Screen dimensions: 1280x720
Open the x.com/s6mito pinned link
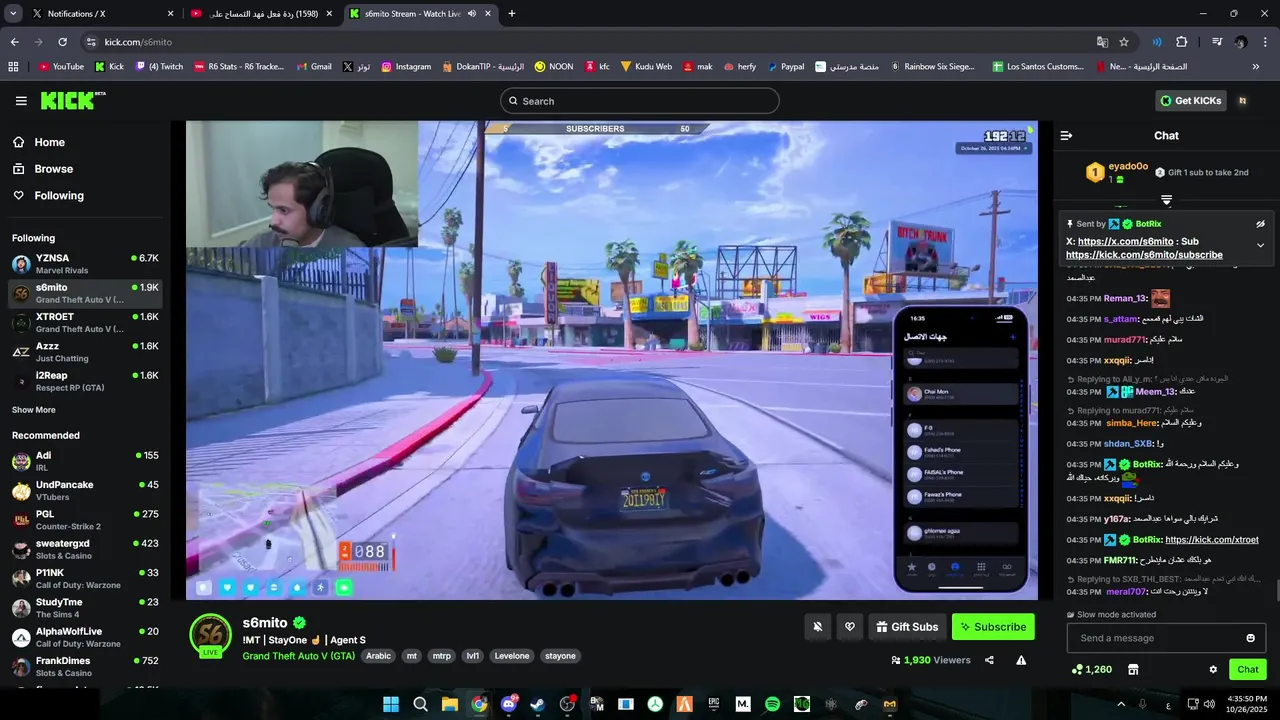[1125, 241]
